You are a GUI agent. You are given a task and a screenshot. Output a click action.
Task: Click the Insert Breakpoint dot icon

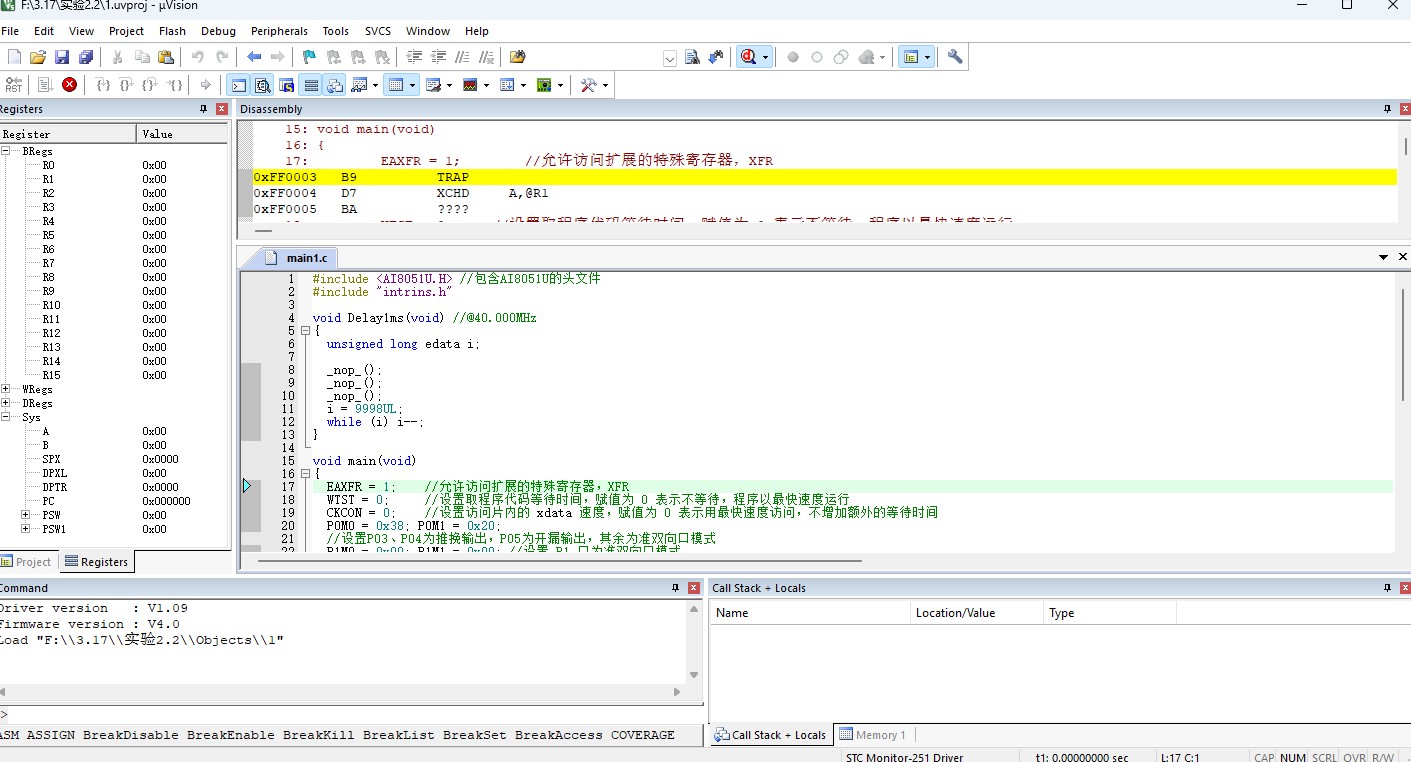pos(793,57)
